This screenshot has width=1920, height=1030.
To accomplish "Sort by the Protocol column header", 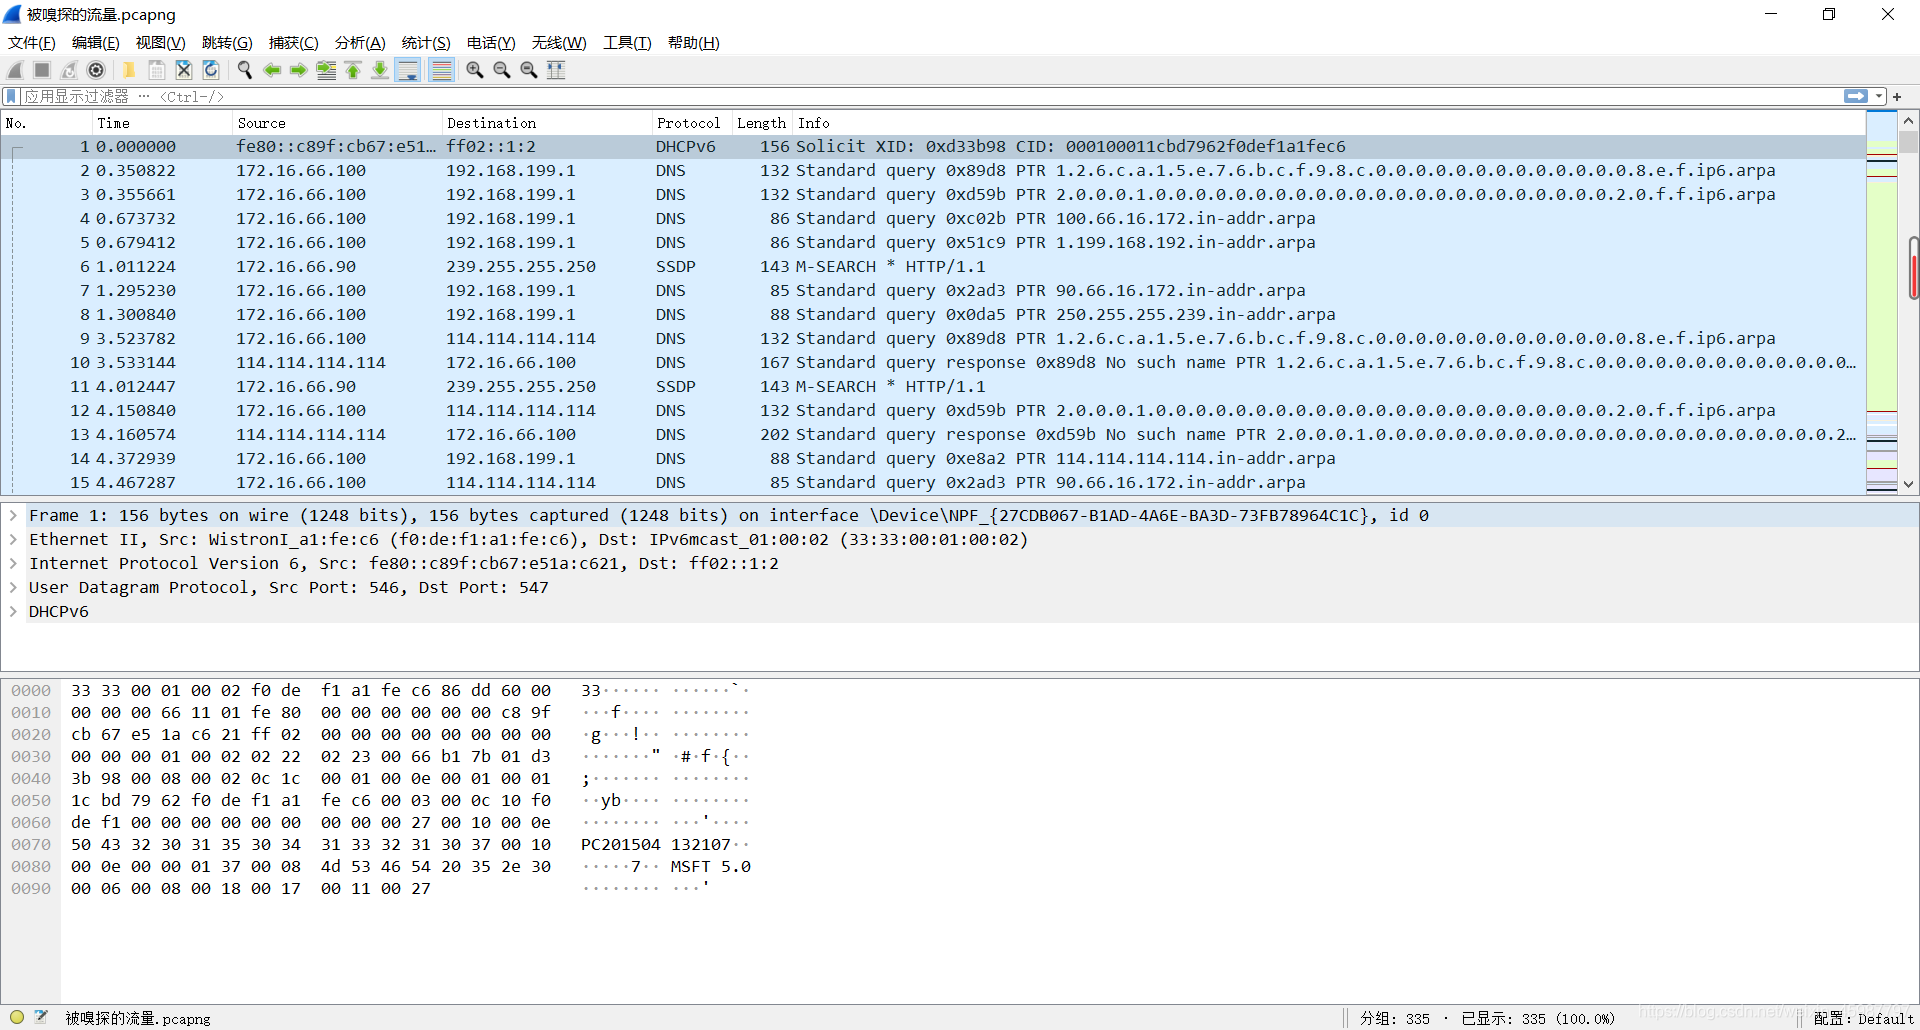I will 691,123.
